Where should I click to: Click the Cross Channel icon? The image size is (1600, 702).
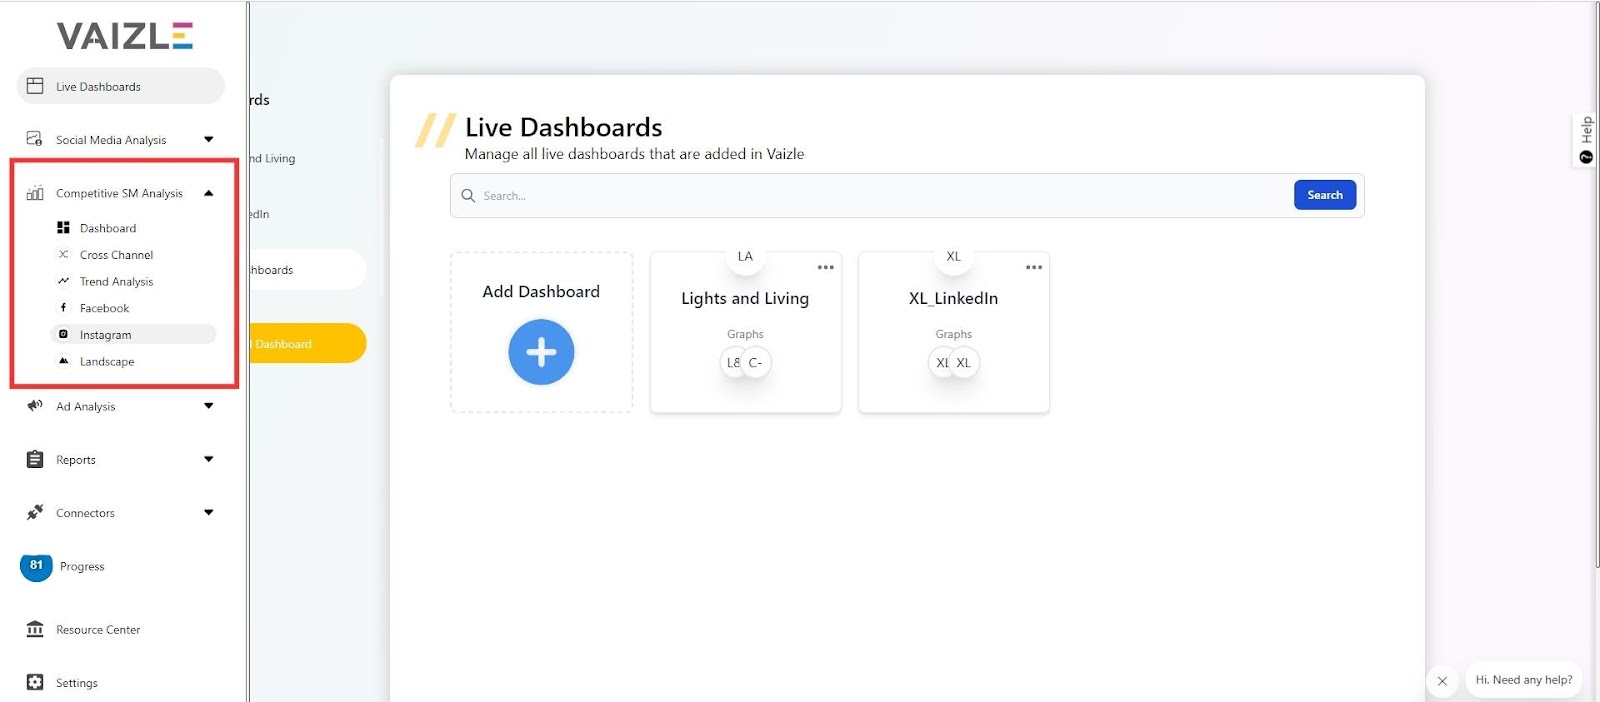pos(63,254)
